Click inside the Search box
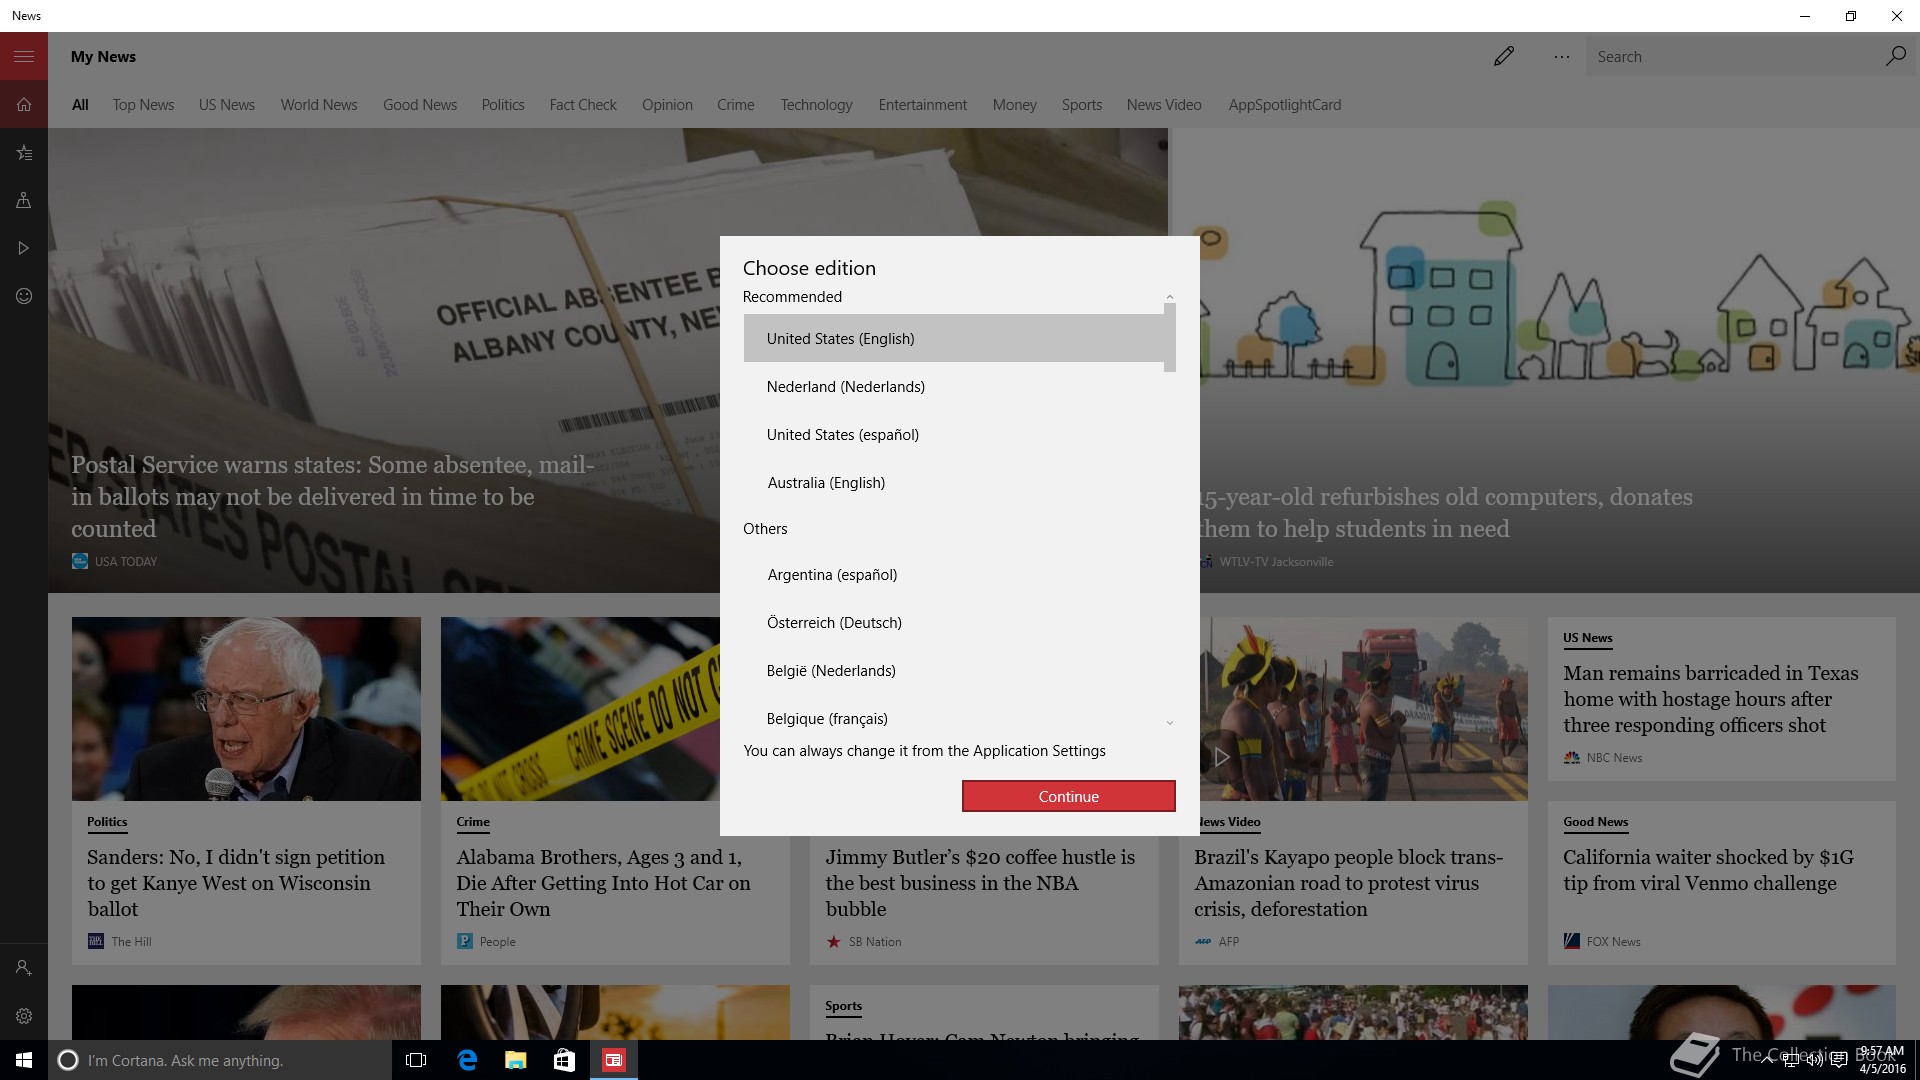The image size is (1920, 1080). pos(1735,57)
